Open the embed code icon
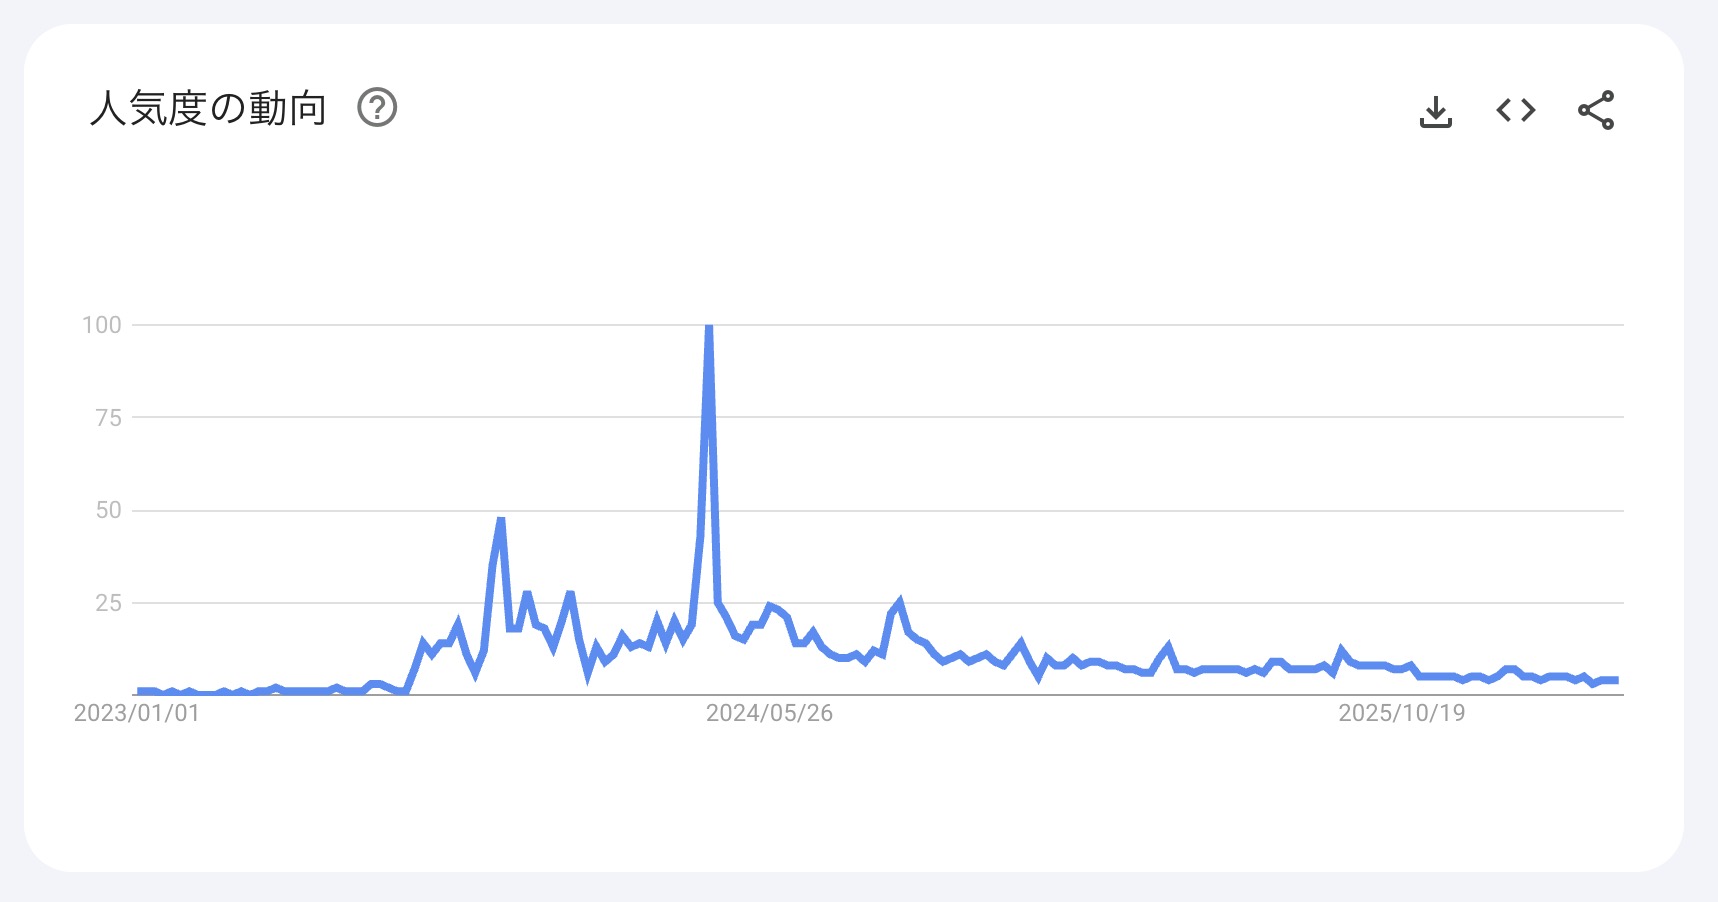The height and width of the screenshot is (902, 1718). (x=1515, y=110)
